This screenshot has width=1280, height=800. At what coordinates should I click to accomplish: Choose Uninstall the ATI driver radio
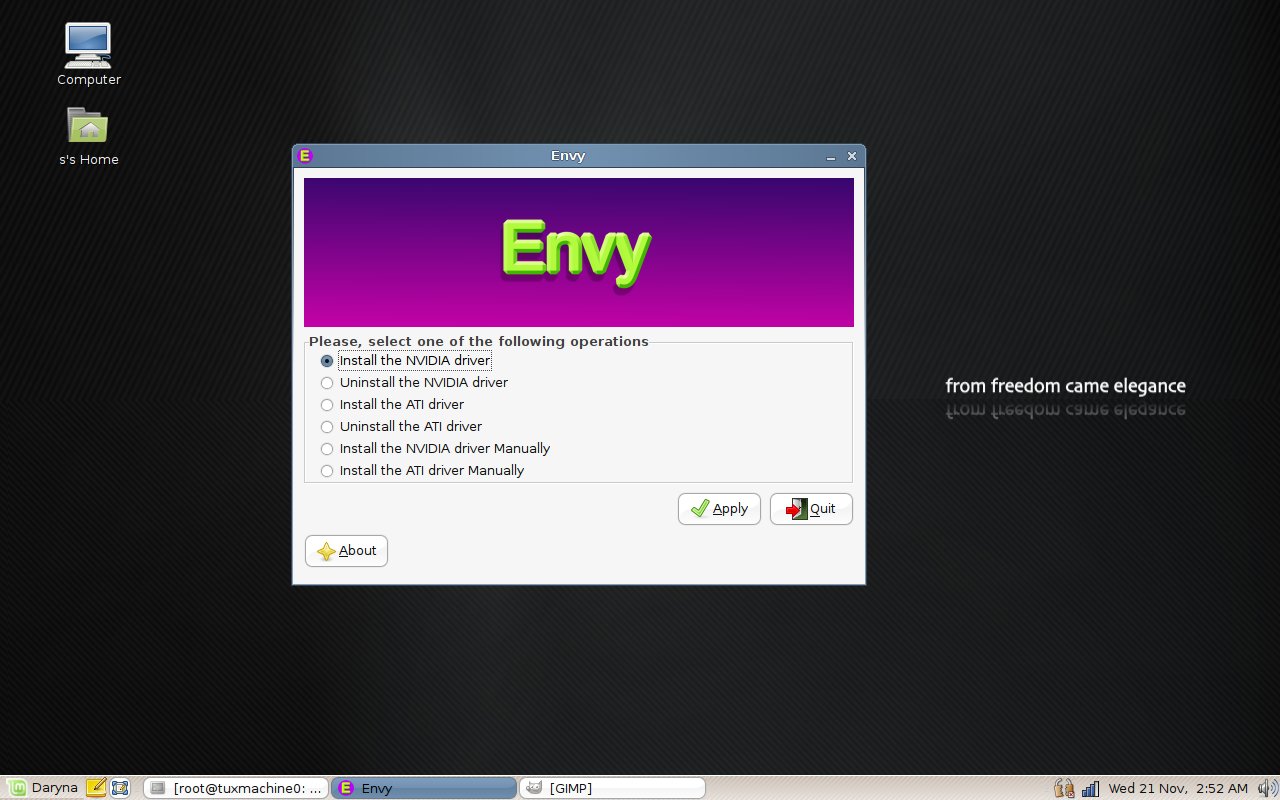[401, 427]
